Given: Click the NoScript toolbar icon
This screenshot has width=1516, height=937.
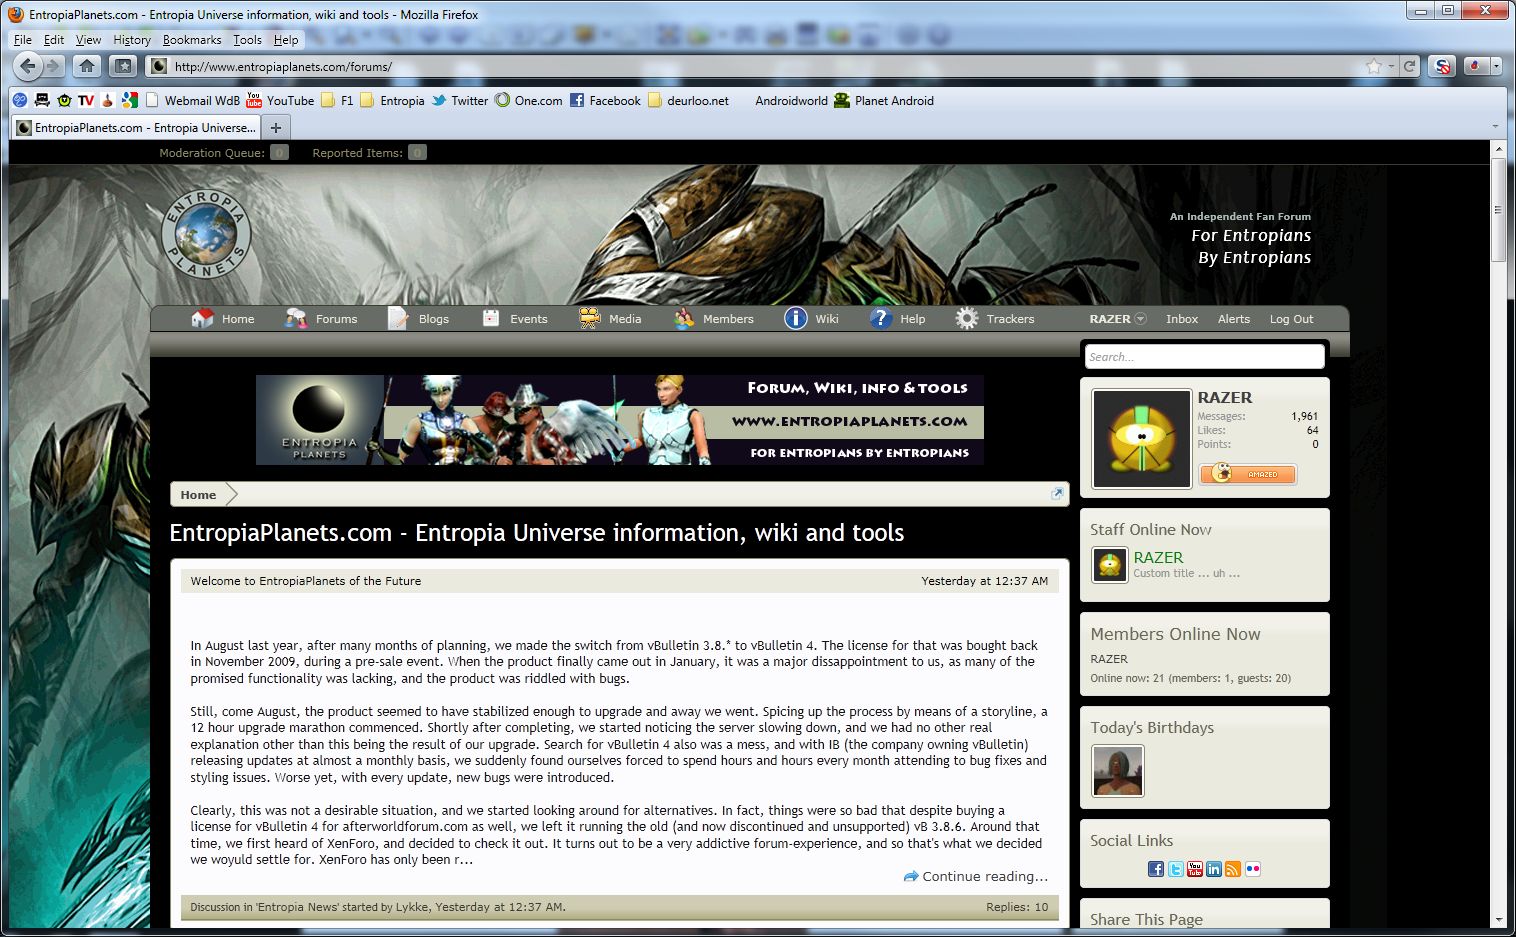Looking at the screenshot, I should point(1441,66).
